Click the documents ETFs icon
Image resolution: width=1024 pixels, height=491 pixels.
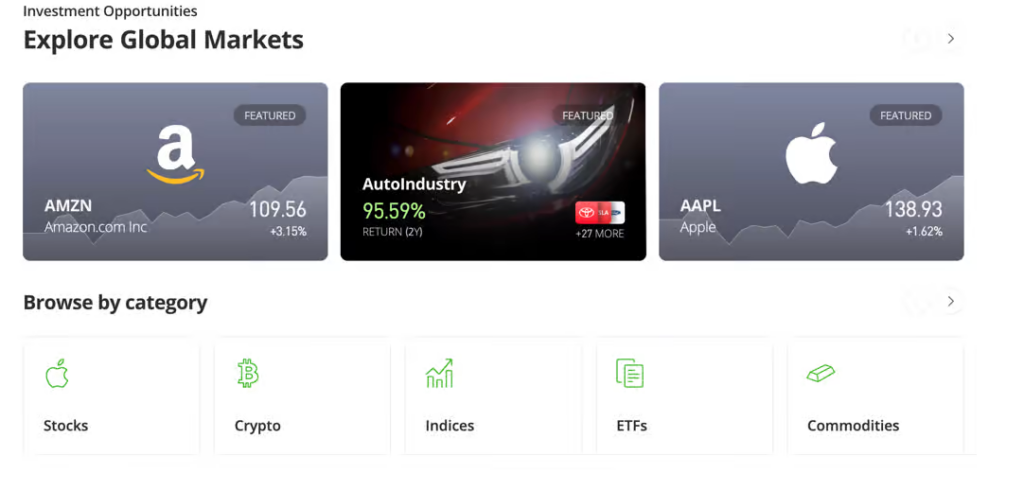(x=630, y=374)
